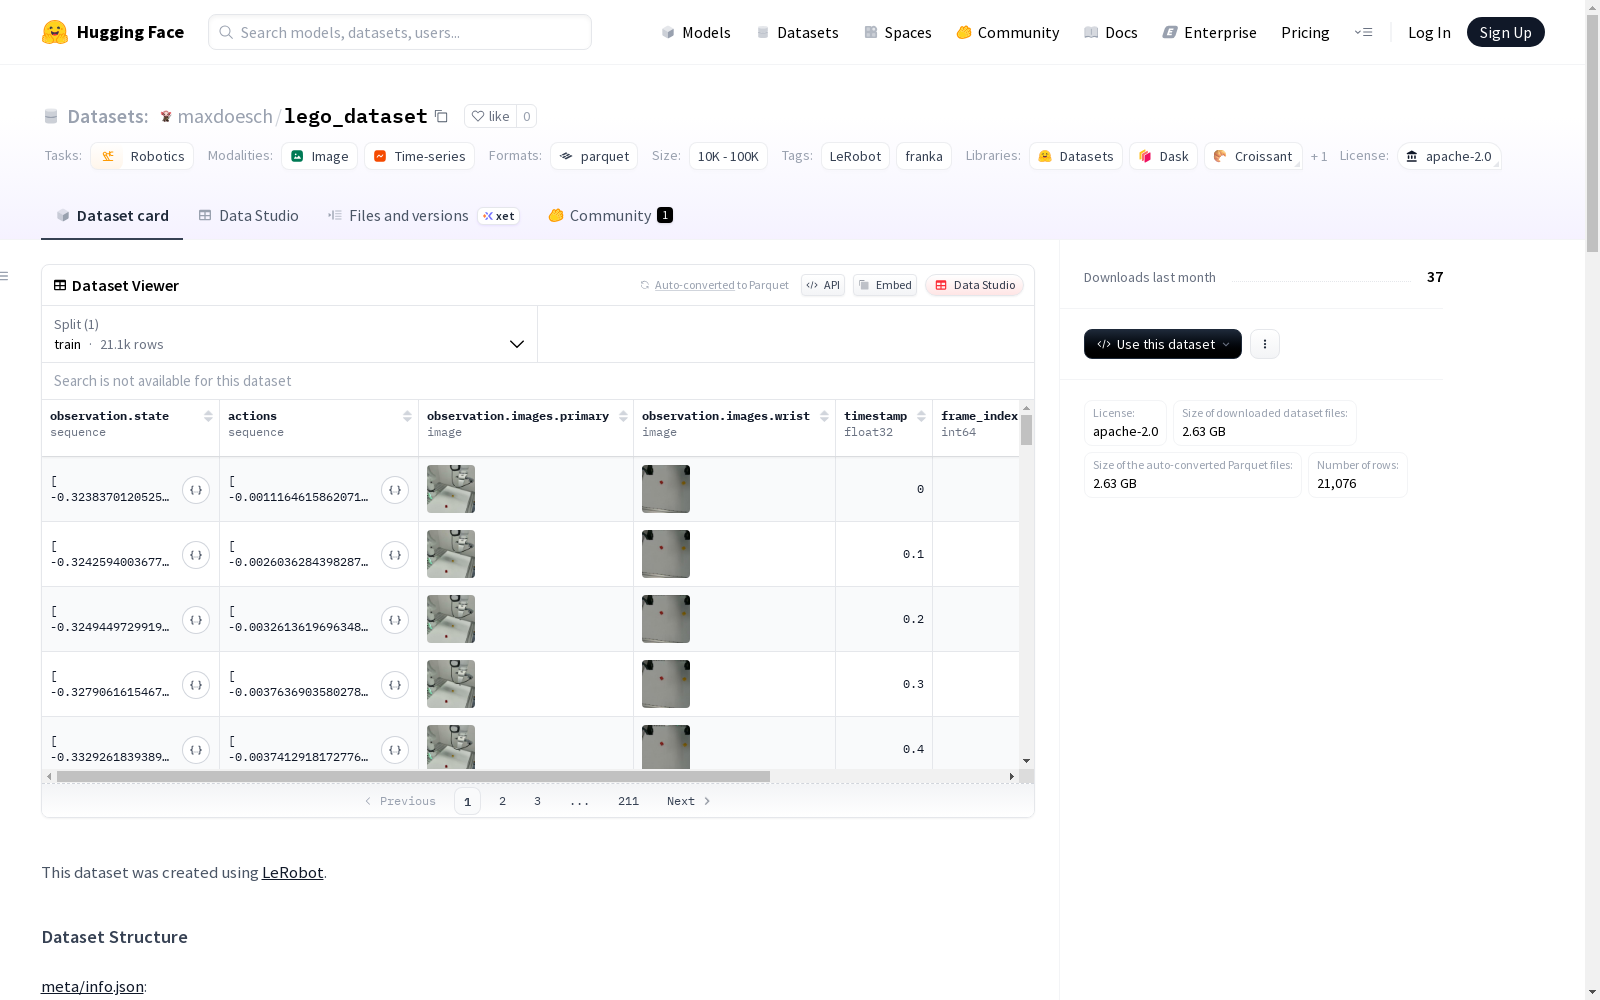Viewport: 1600px width, 1000px height.
Task: Open the more navigation options menu icon
Action: tap(1363, 32)
